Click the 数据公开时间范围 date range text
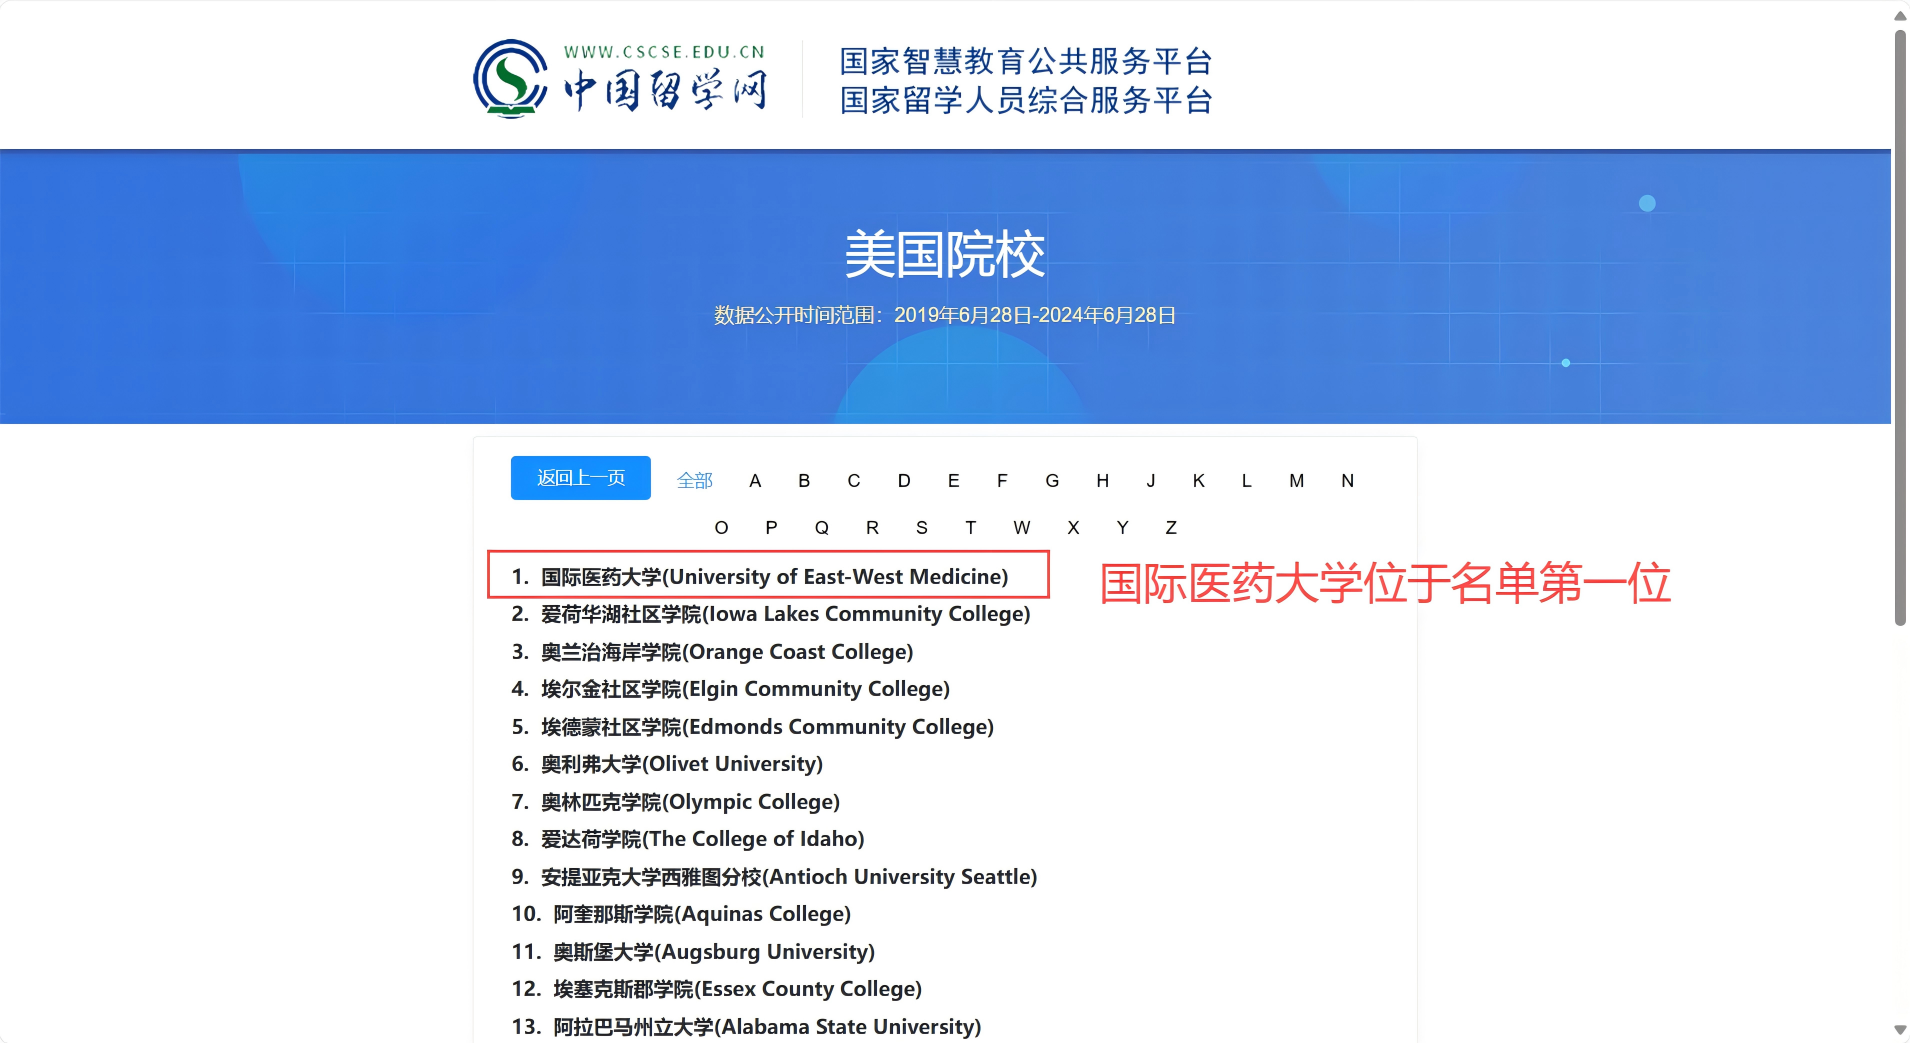This screenshot has height=1043, width=1910. (x=945, y=315)
